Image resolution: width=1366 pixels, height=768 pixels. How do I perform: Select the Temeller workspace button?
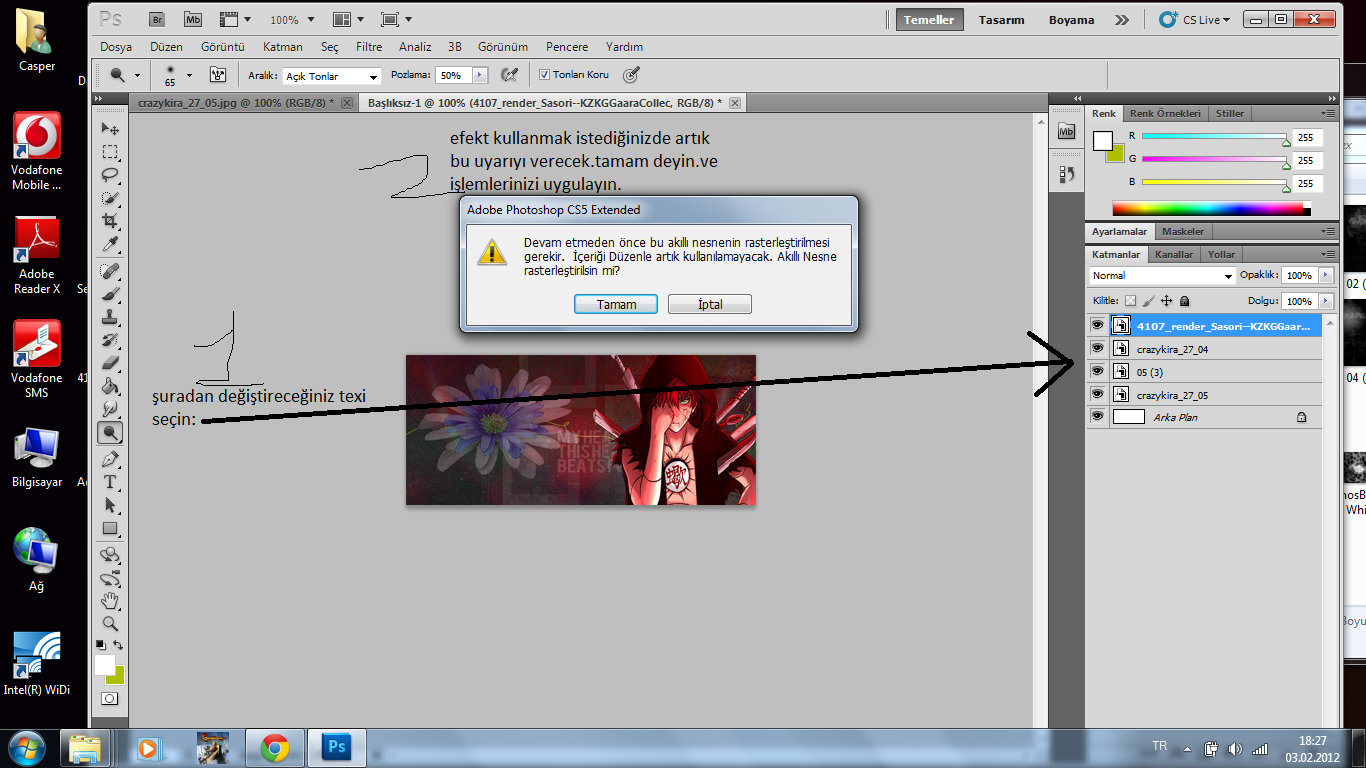click(x=929, y=19)
